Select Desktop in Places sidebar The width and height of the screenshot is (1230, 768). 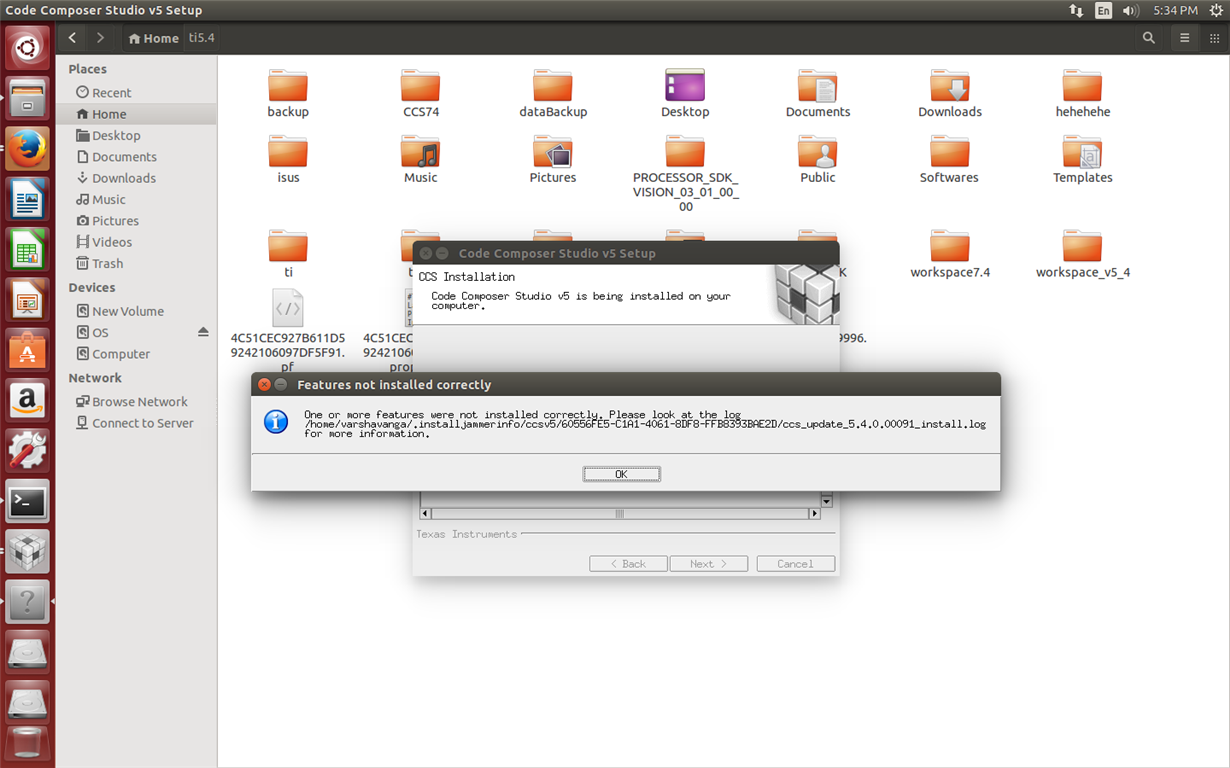(x=137, y=135)
